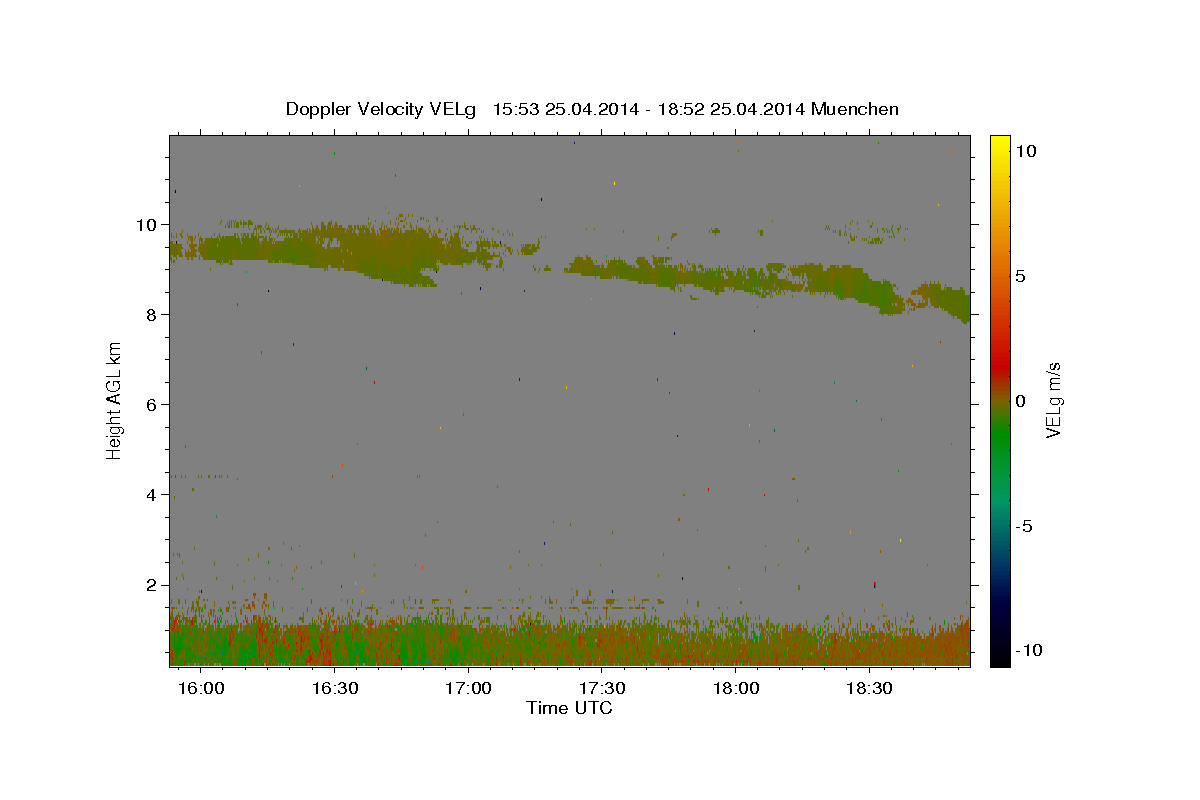Click the colorbar value 10 label
Image resolution: width=1200 pixels, height=800 pixels.
click(x=1025, y=150)
